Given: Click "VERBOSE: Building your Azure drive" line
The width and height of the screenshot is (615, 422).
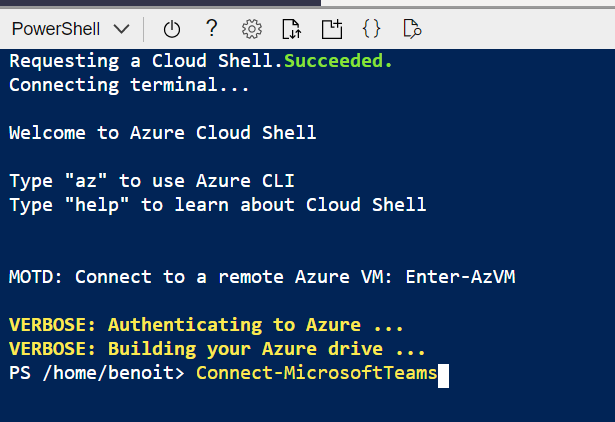Looking at the screenshot, I should 217,350.
